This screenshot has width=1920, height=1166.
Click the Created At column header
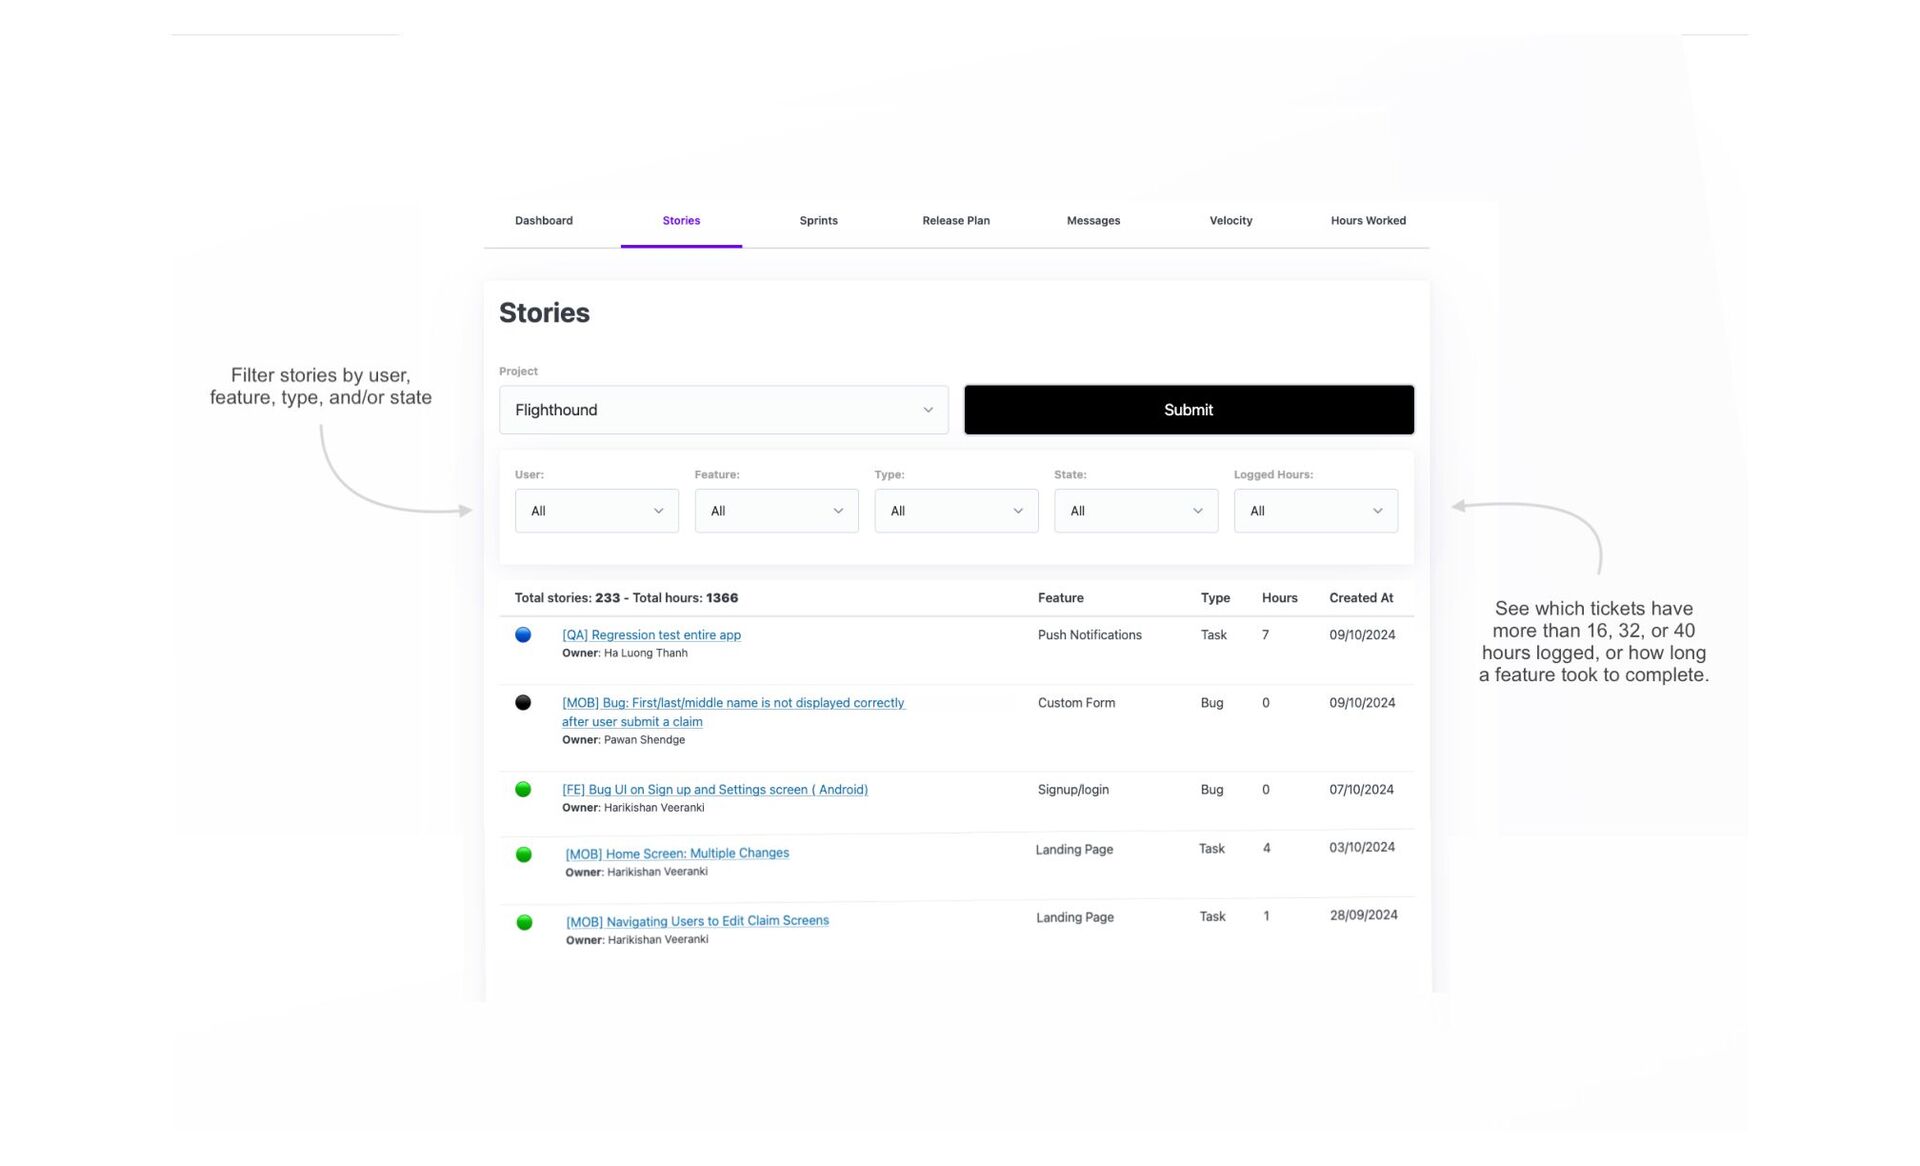(1361, 598)
